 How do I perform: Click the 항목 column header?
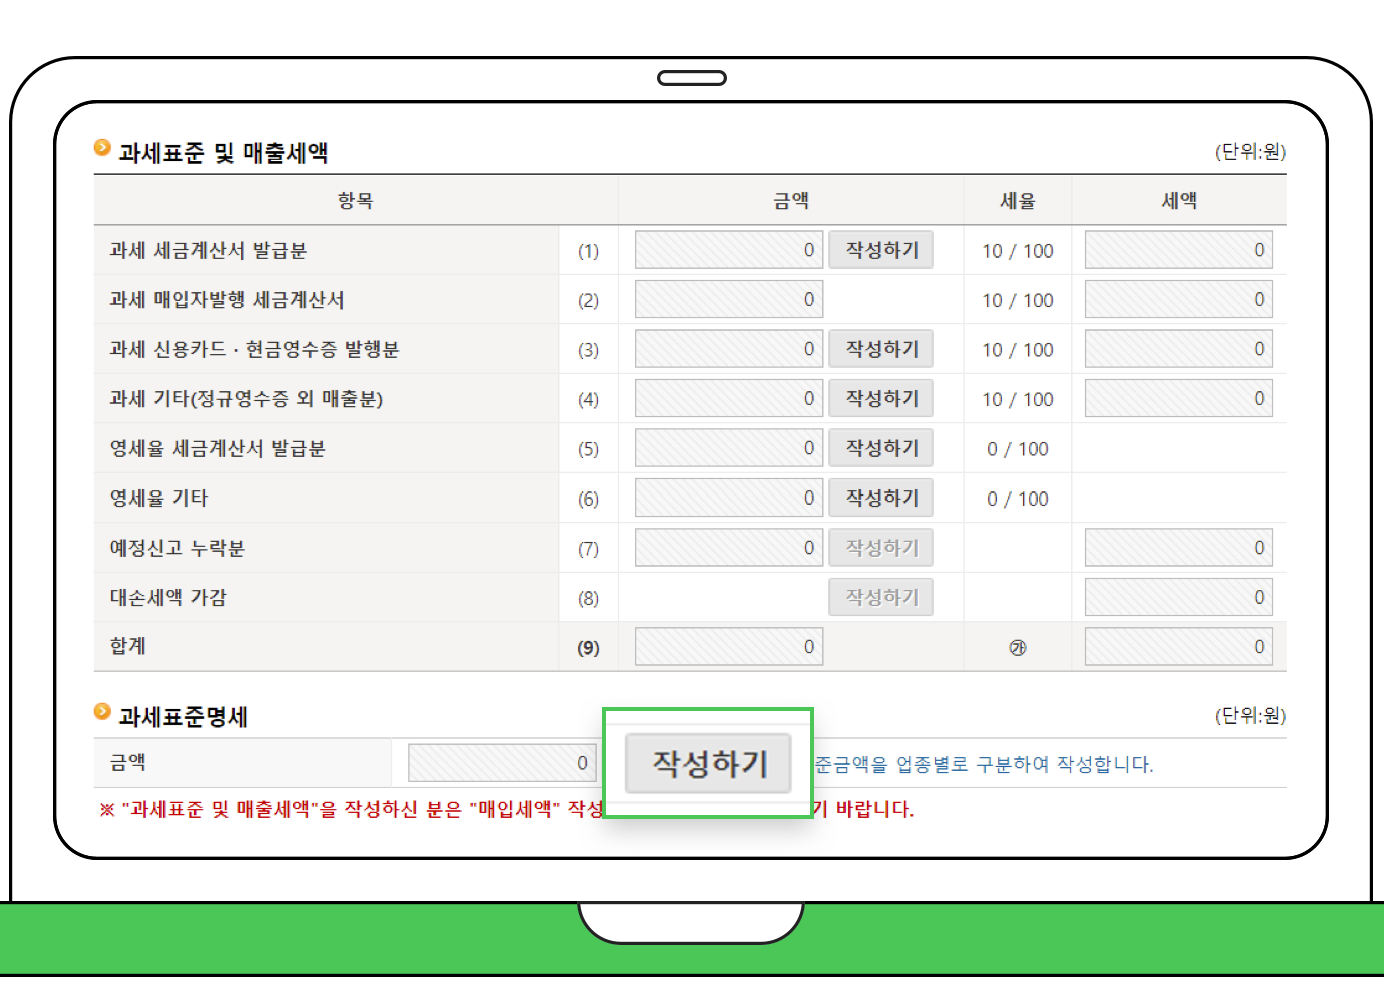357,200
